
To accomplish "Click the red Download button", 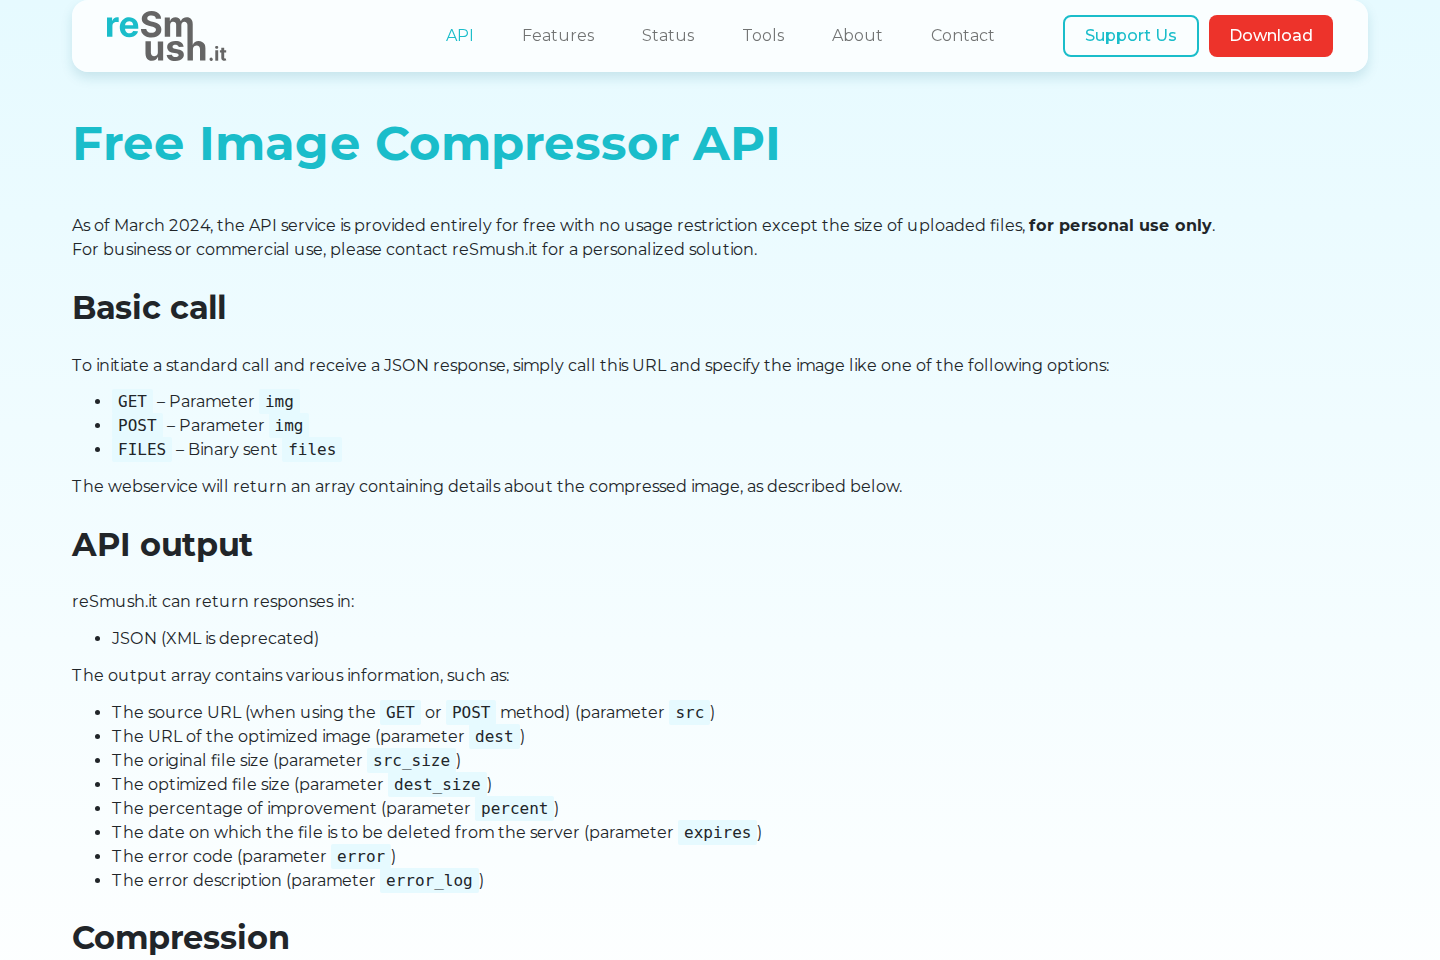I will pos(1270,35).
